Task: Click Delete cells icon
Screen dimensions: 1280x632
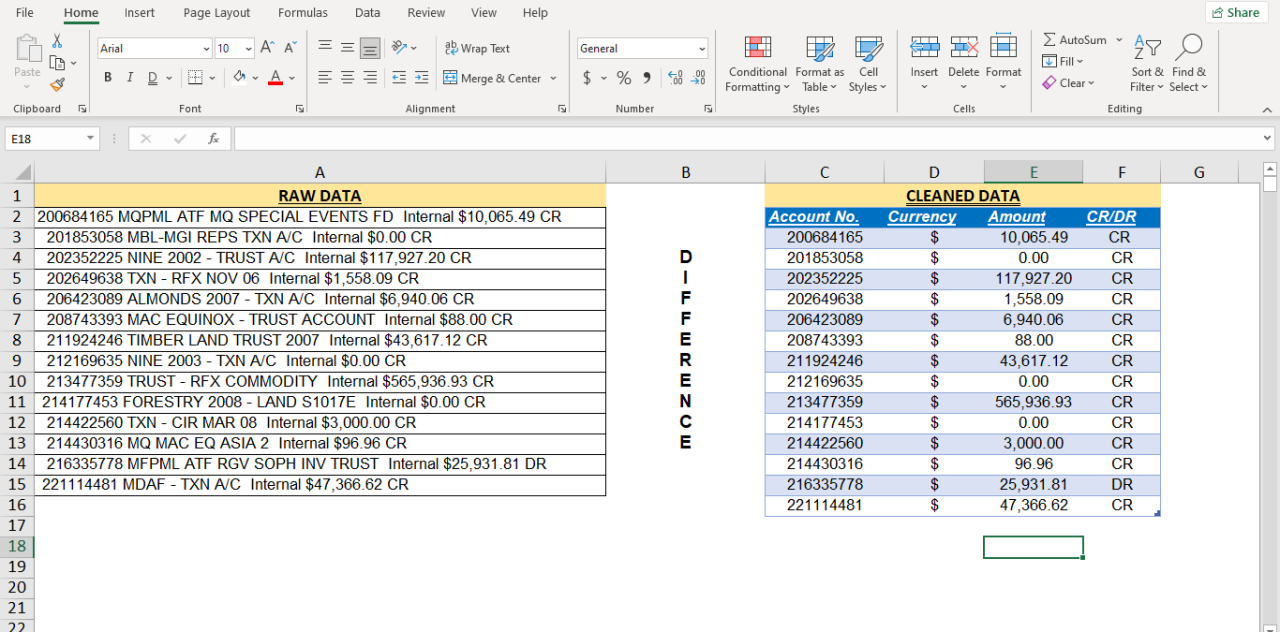Action: pos(964,47)
